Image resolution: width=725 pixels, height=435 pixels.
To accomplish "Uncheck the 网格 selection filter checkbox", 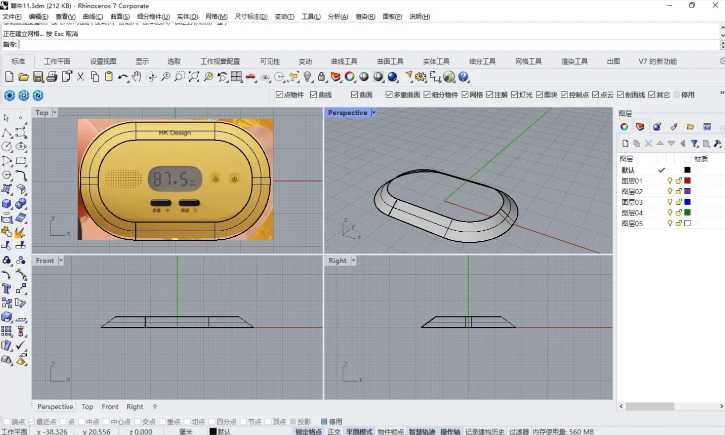I will pos(464,96).
